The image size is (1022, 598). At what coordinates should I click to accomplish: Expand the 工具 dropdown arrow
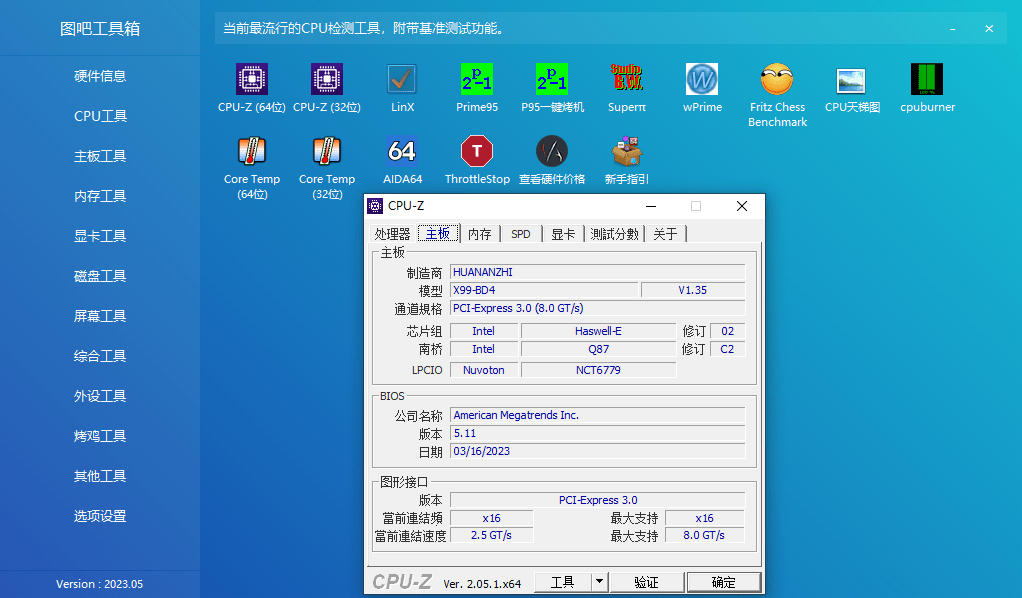[x=599, y=582]
